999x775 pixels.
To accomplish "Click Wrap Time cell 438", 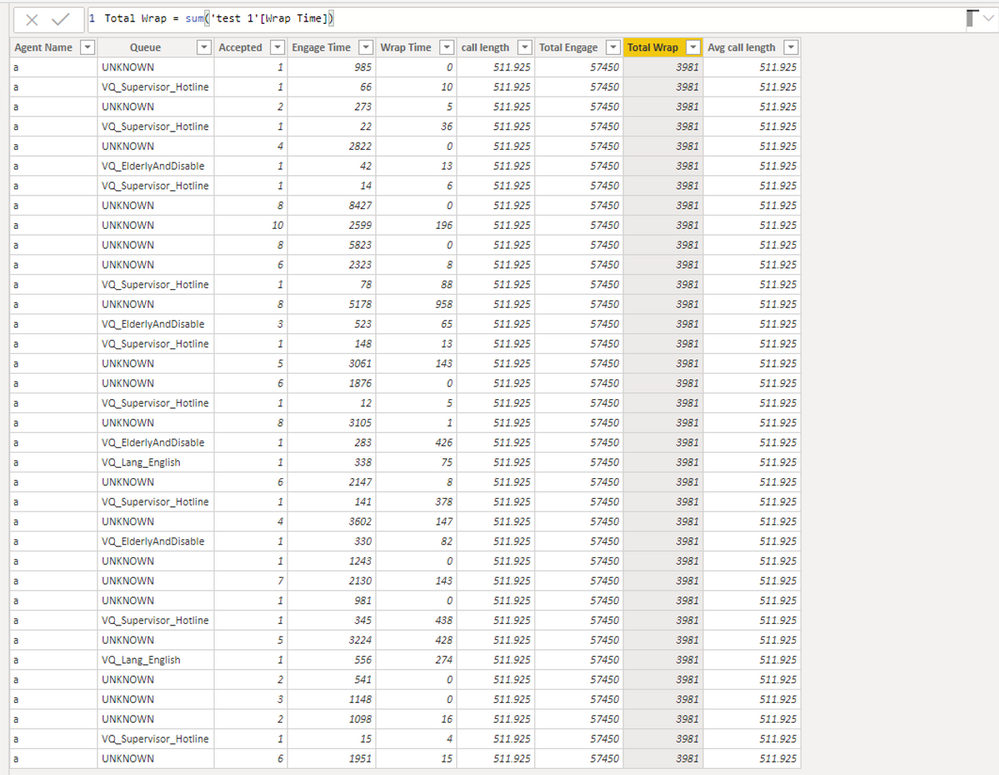I will click(x=416, y=620).
